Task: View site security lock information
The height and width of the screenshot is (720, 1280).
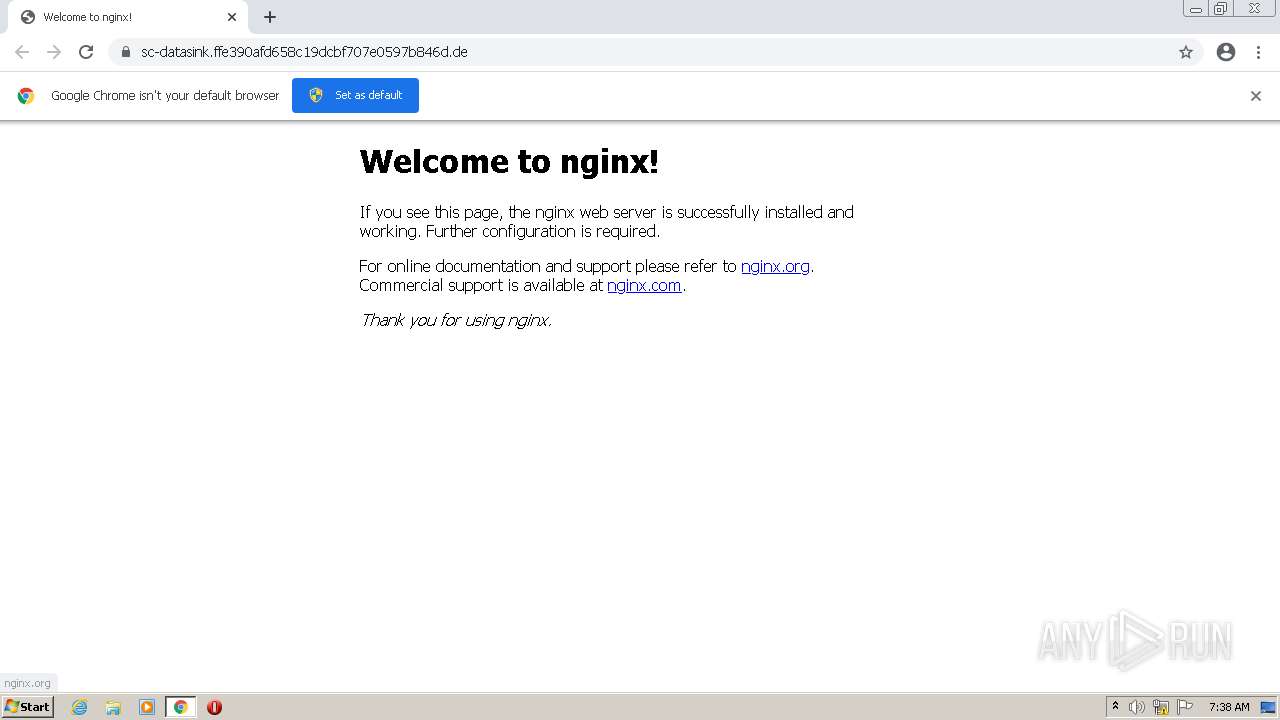Action: pos(125,52)
